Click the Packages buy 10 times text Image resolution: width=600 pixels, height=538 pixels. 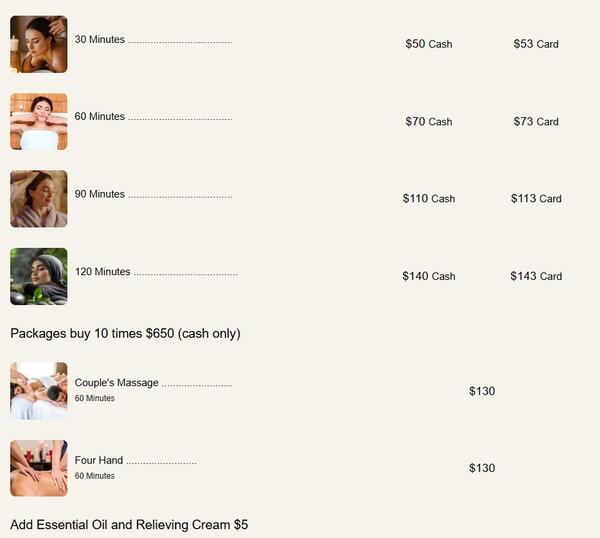[125, 333]
